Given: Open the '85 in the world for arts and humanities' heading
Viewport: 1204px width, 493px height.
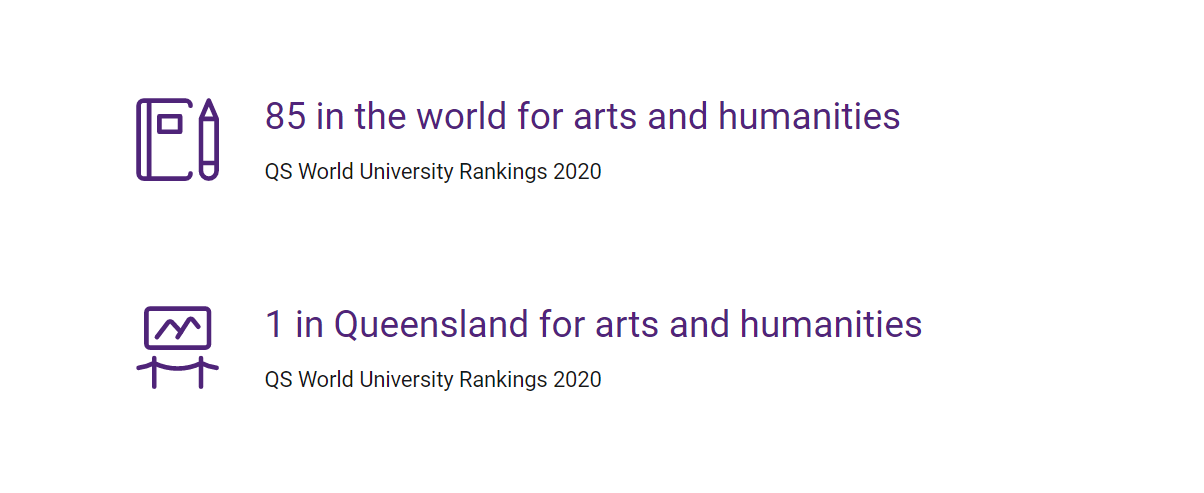Looking at the screenshot, I should click(x=583, y=117).
